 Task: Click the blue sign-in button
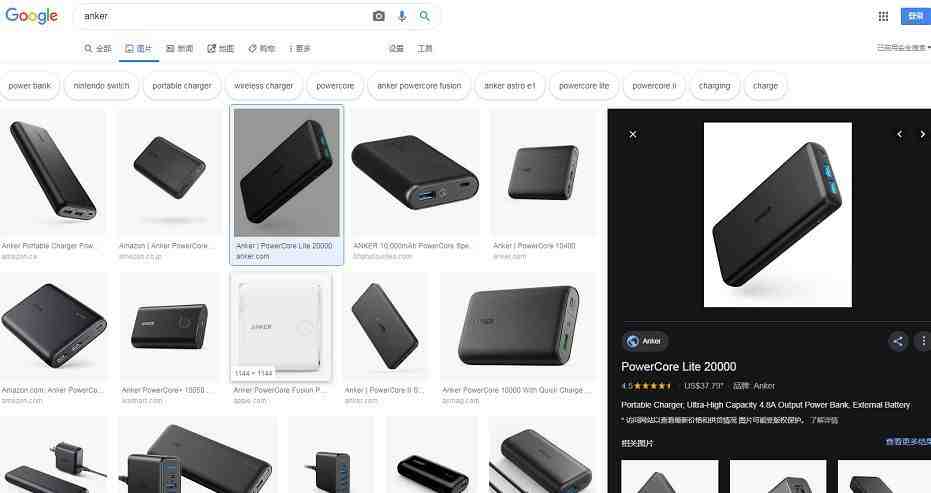click(x=916, y=17)
